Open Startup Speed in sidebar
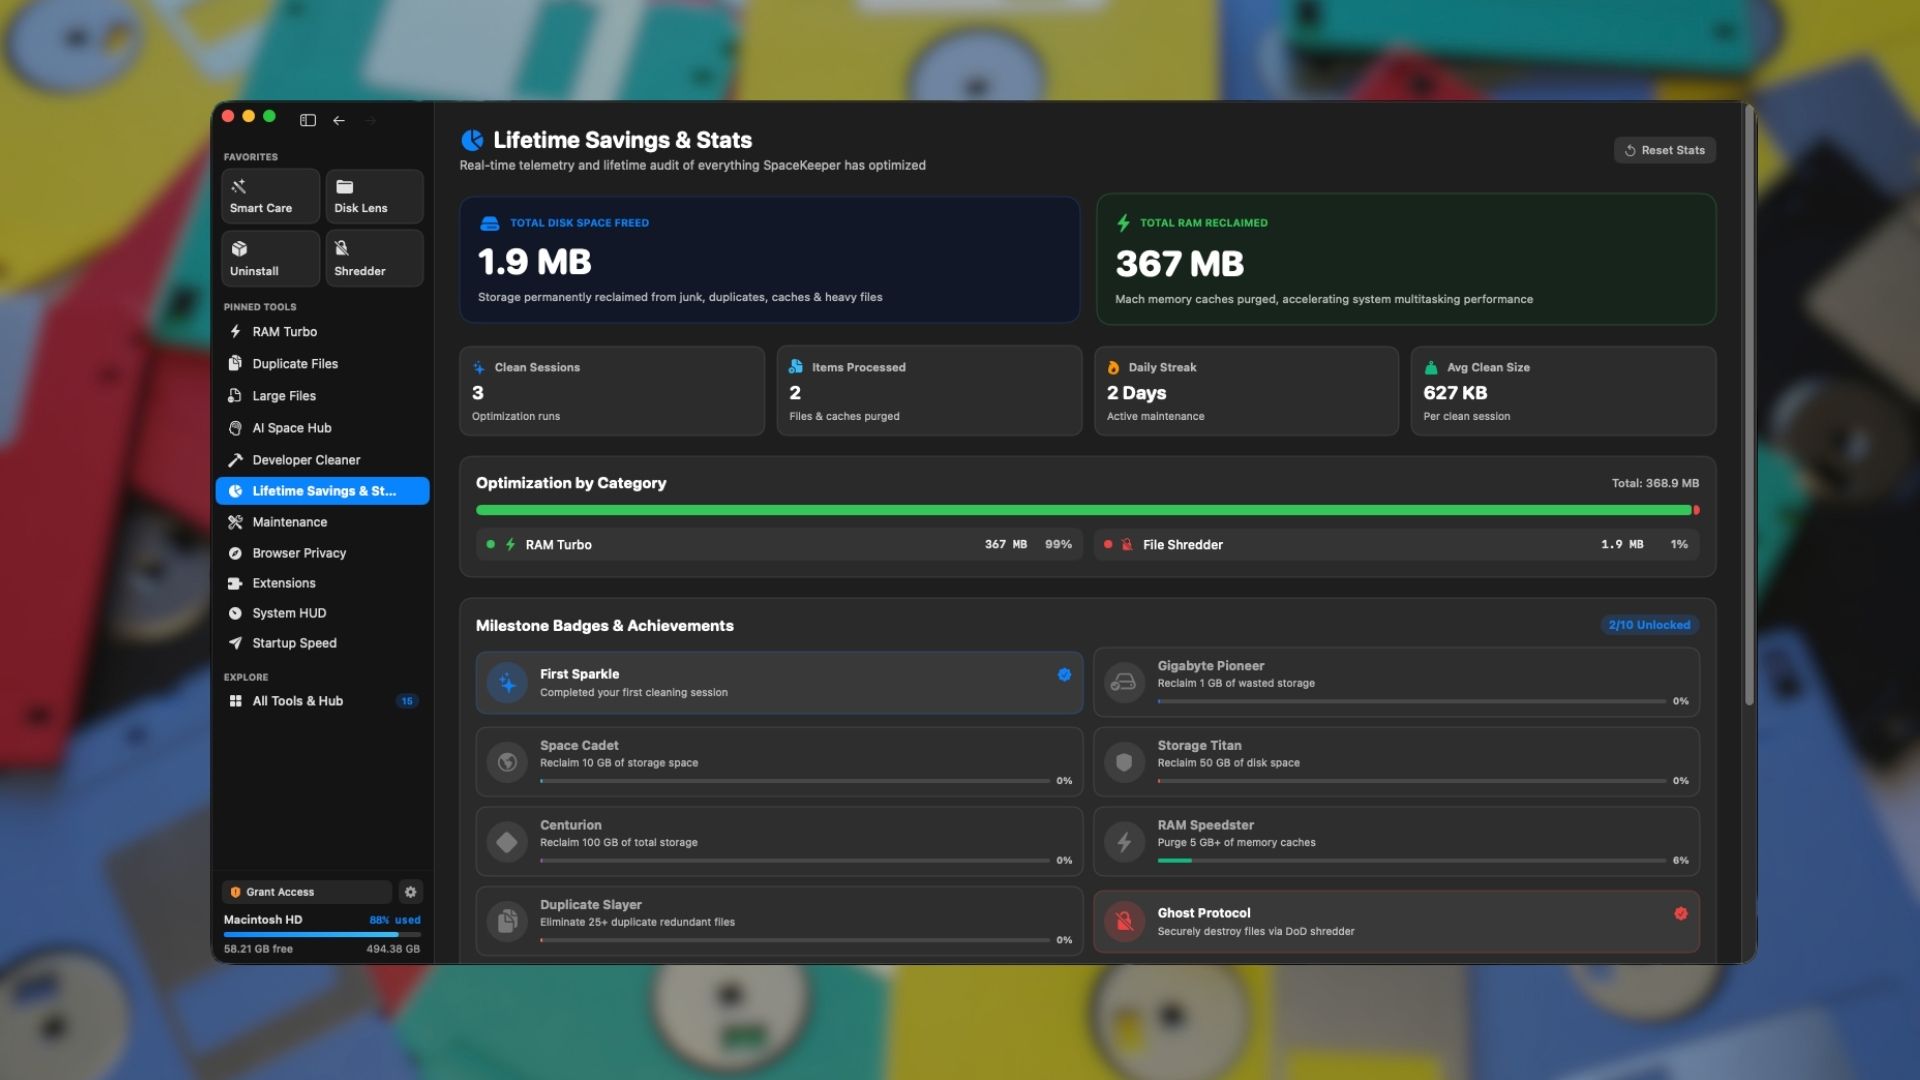 (322, 643)
